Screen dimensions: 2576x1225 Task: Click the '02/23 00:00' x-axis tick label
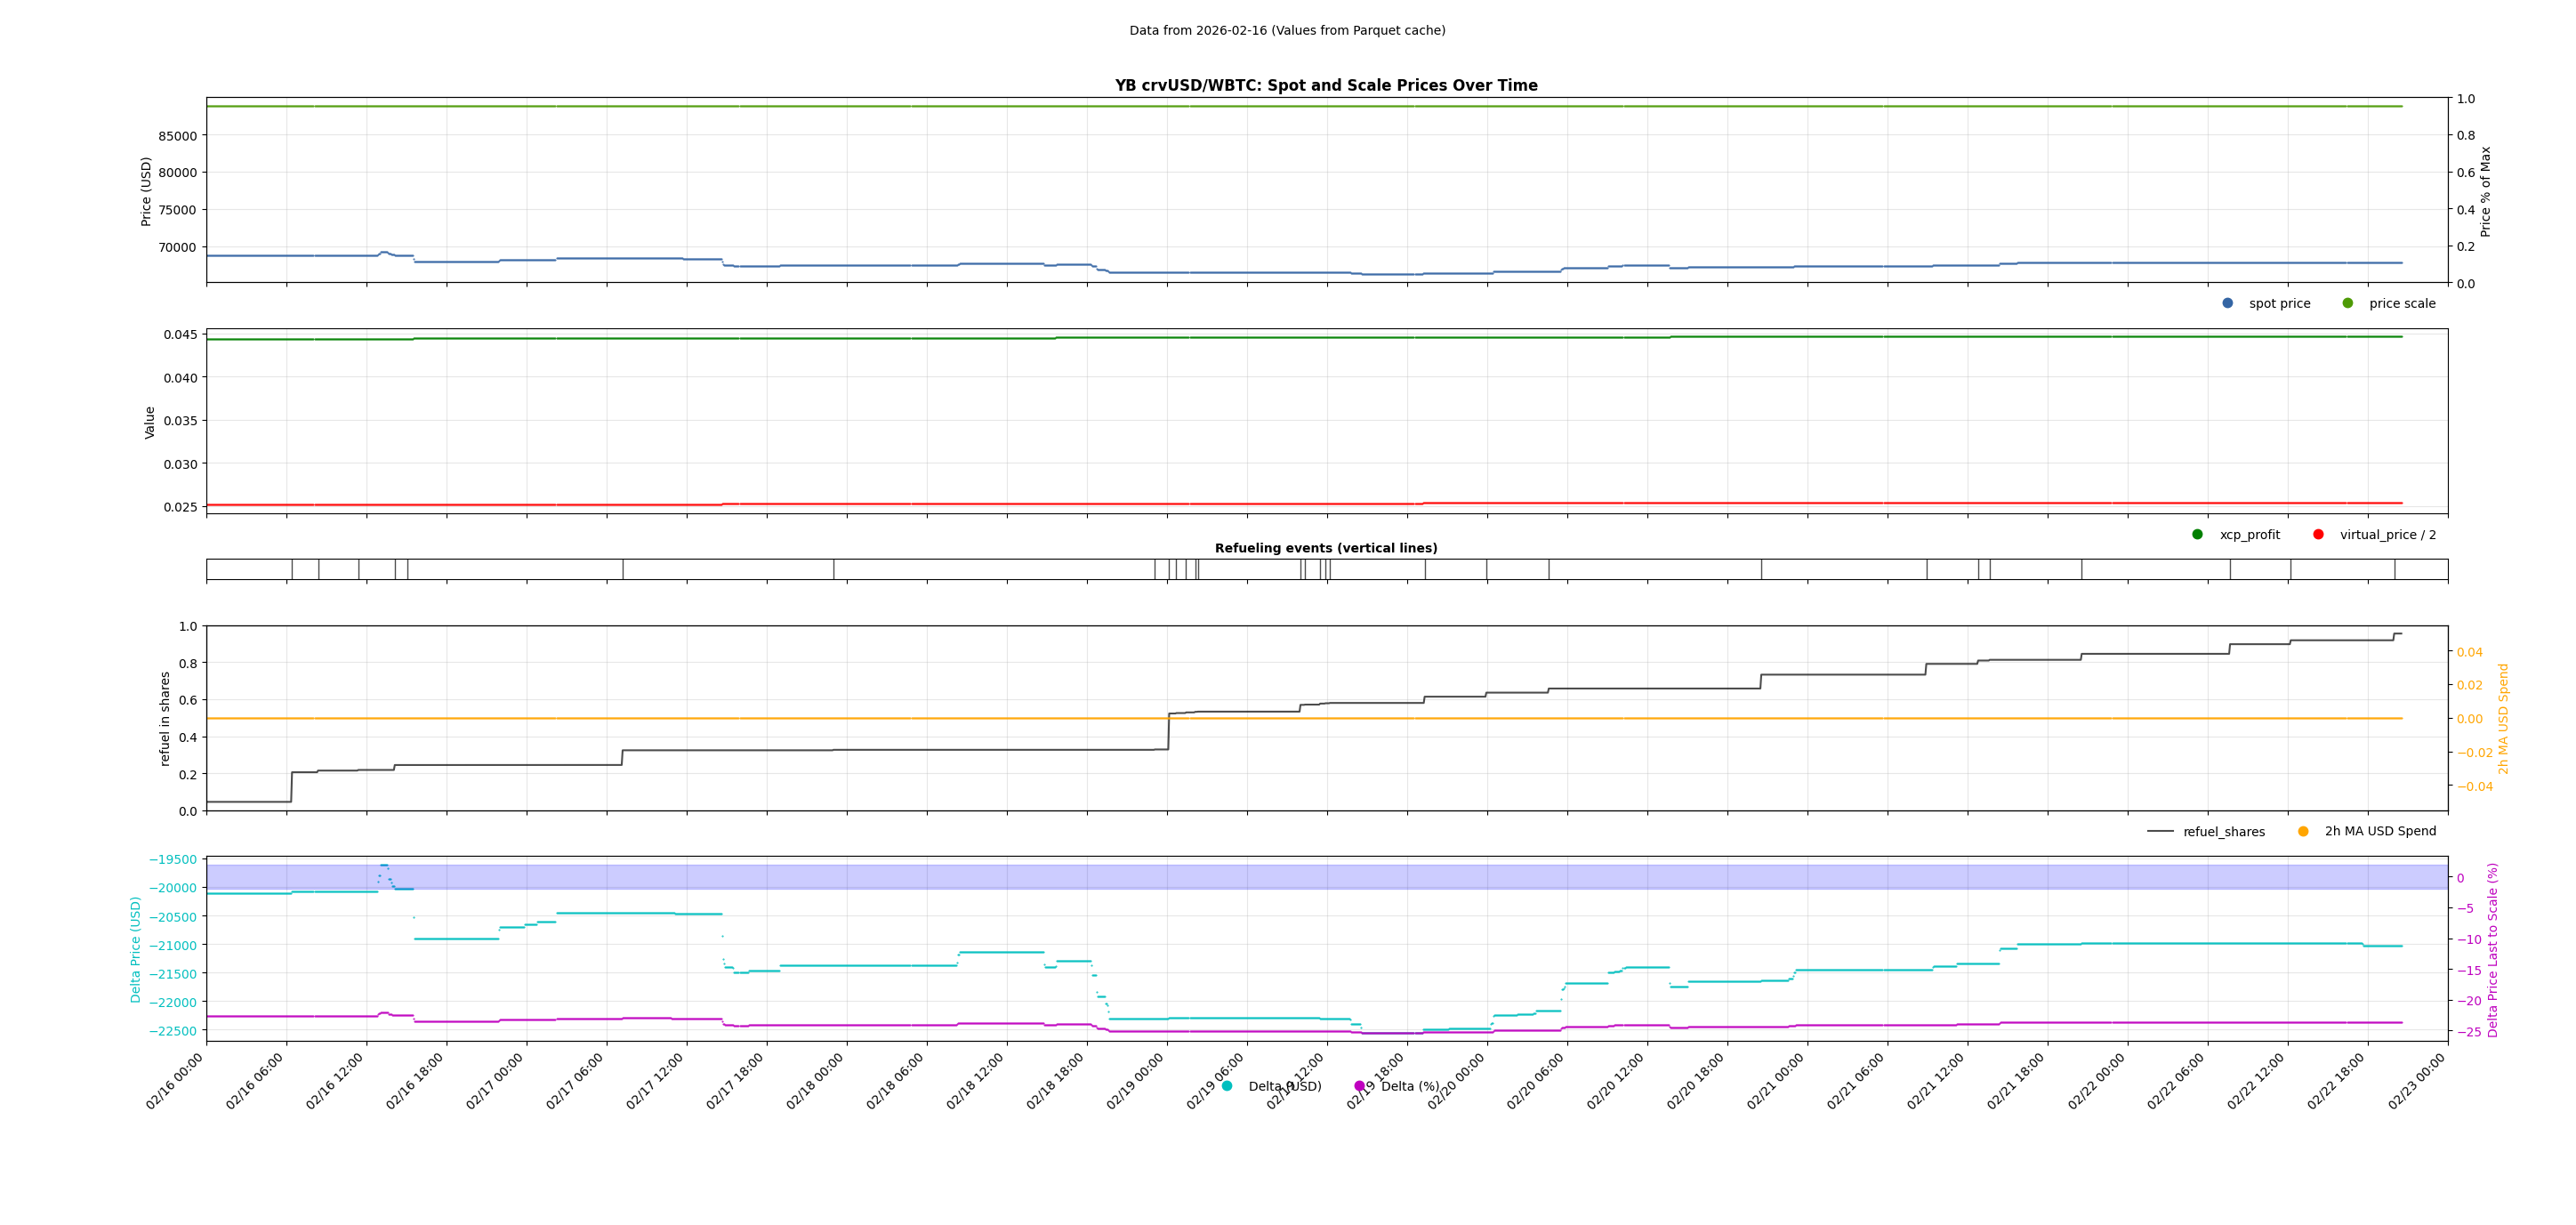point(2416,1081)
